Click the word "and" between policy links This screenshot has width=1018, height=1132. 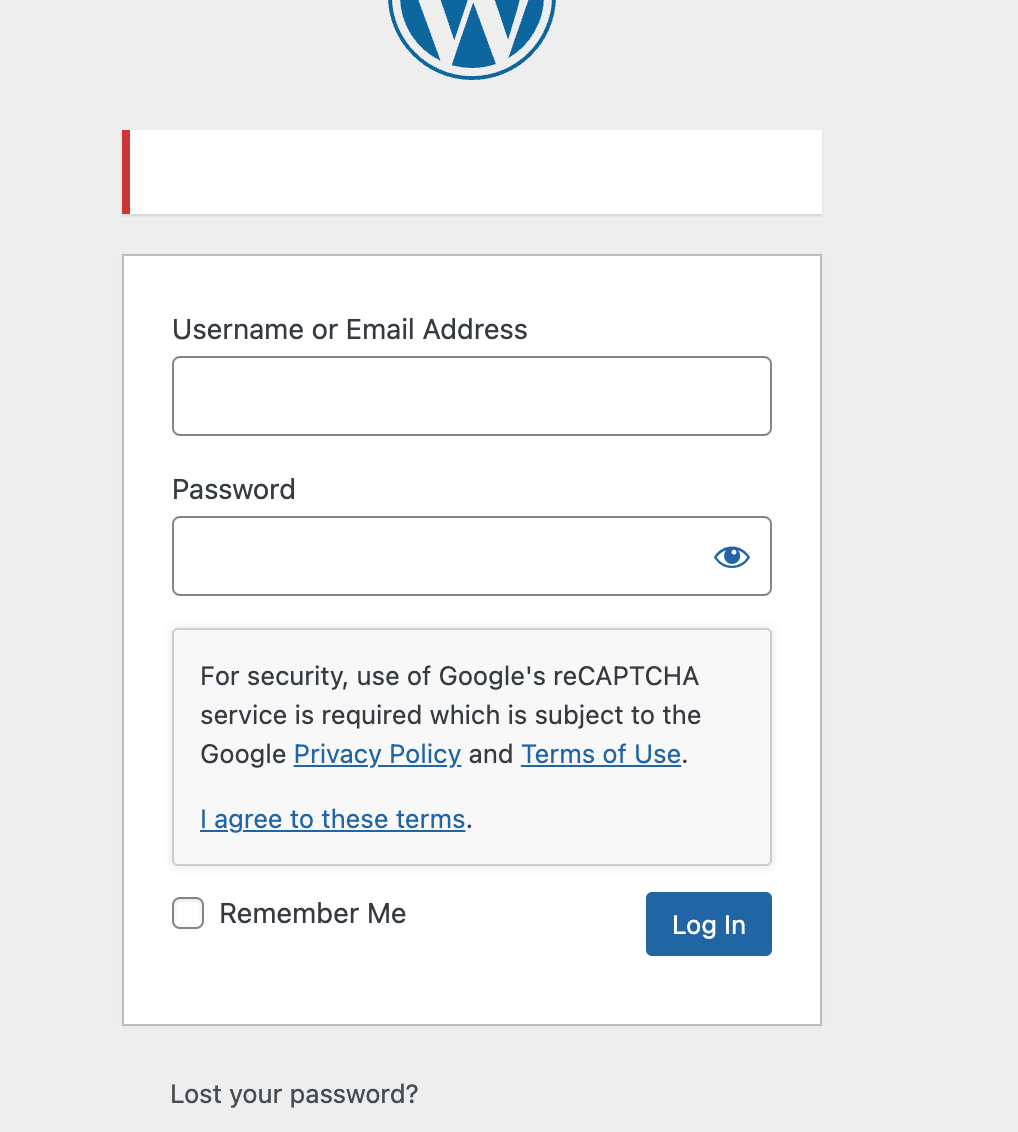(490, 754)
